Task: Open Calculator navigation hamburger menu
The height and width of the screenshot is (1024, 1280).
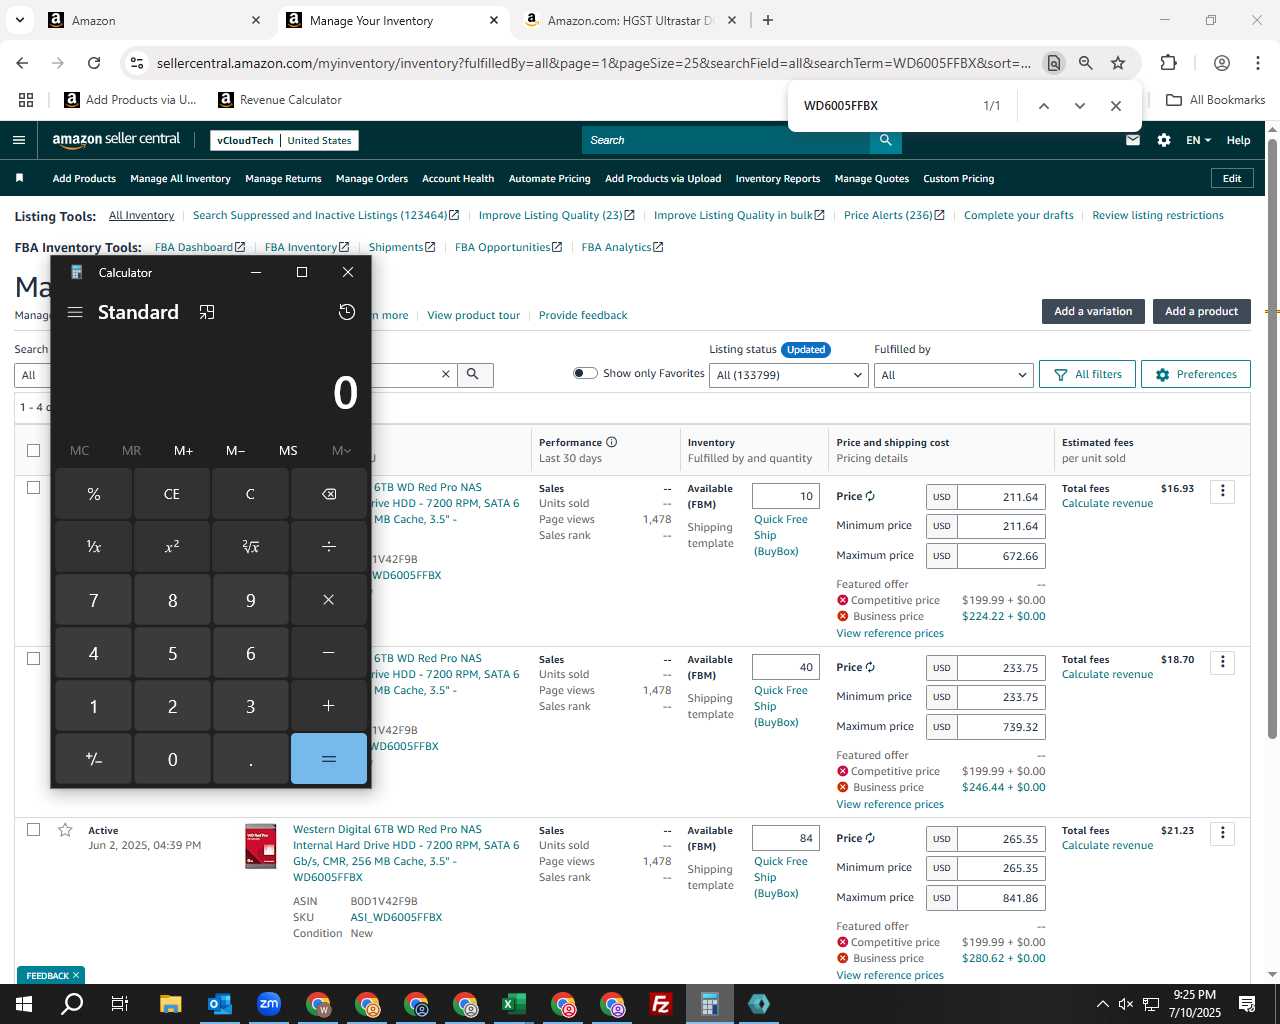Action: 75,312
